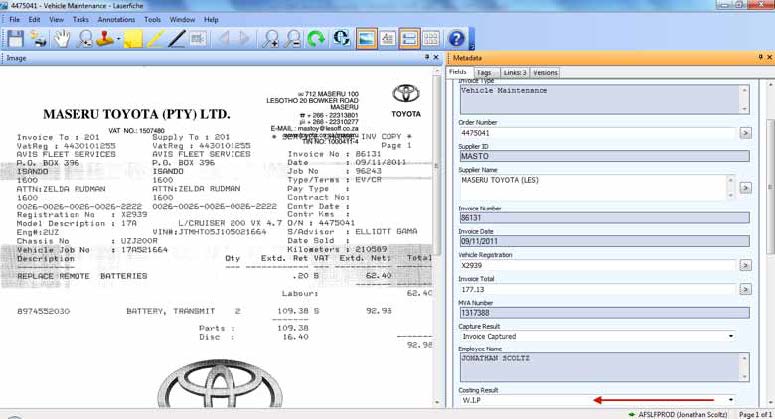This screenshot has height=419, width=775.
Task: Click the Employee Name field JONATHAN SCOLTZ
Action: pyautogui.click(x=604, y=367)
